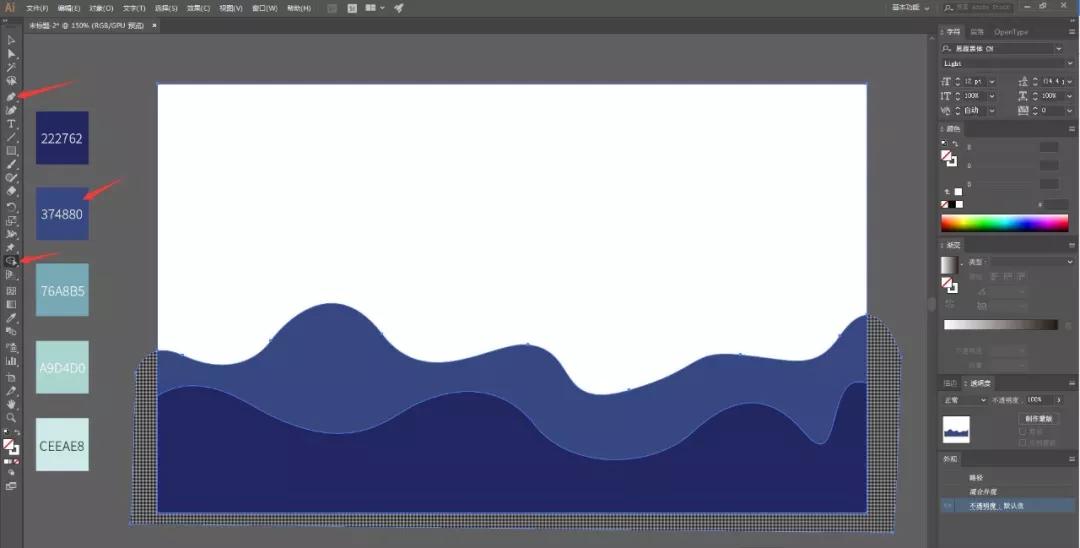This screenshot has height=548, width=1080.
Task: Open the 文字(T) menu
Action: [x=134, y=8]
